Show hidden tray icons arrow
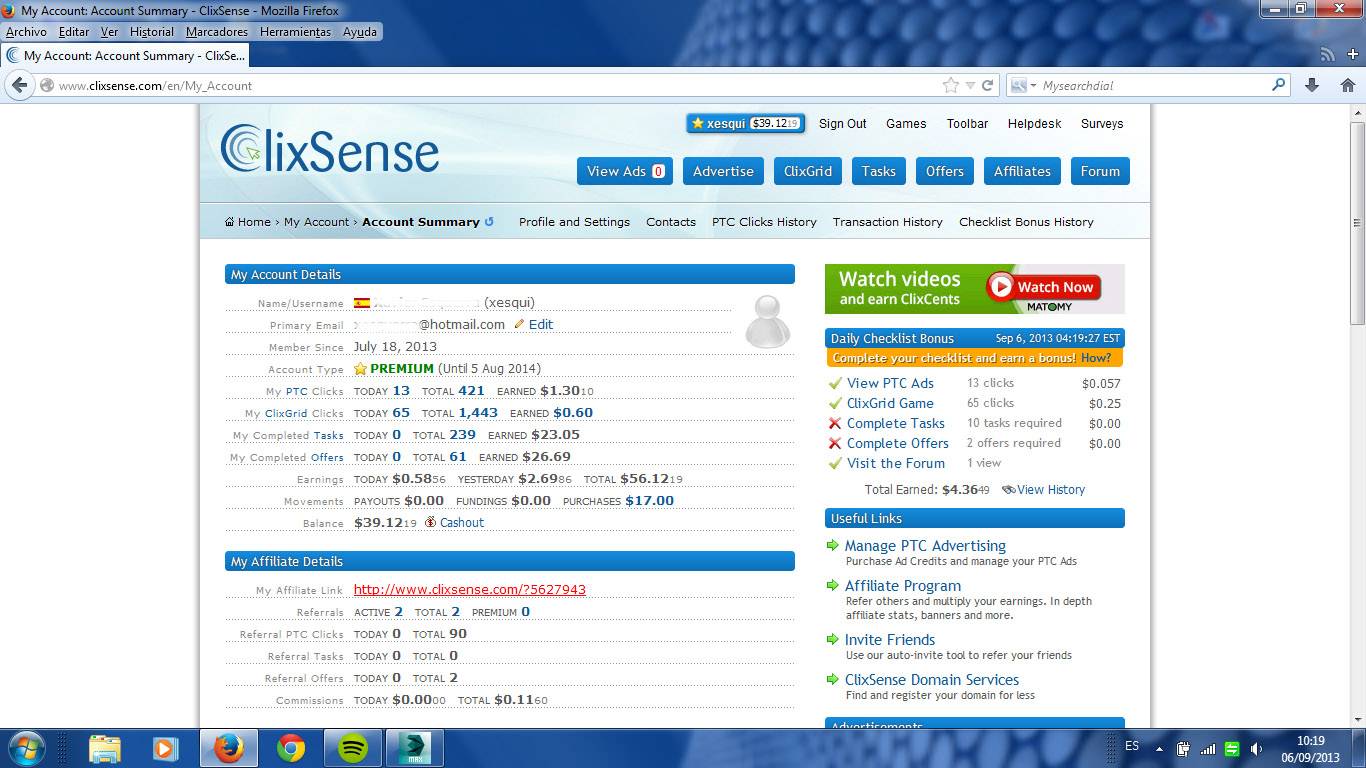This screenshot has height=768, width=1366. click(x=1159, y=748)
